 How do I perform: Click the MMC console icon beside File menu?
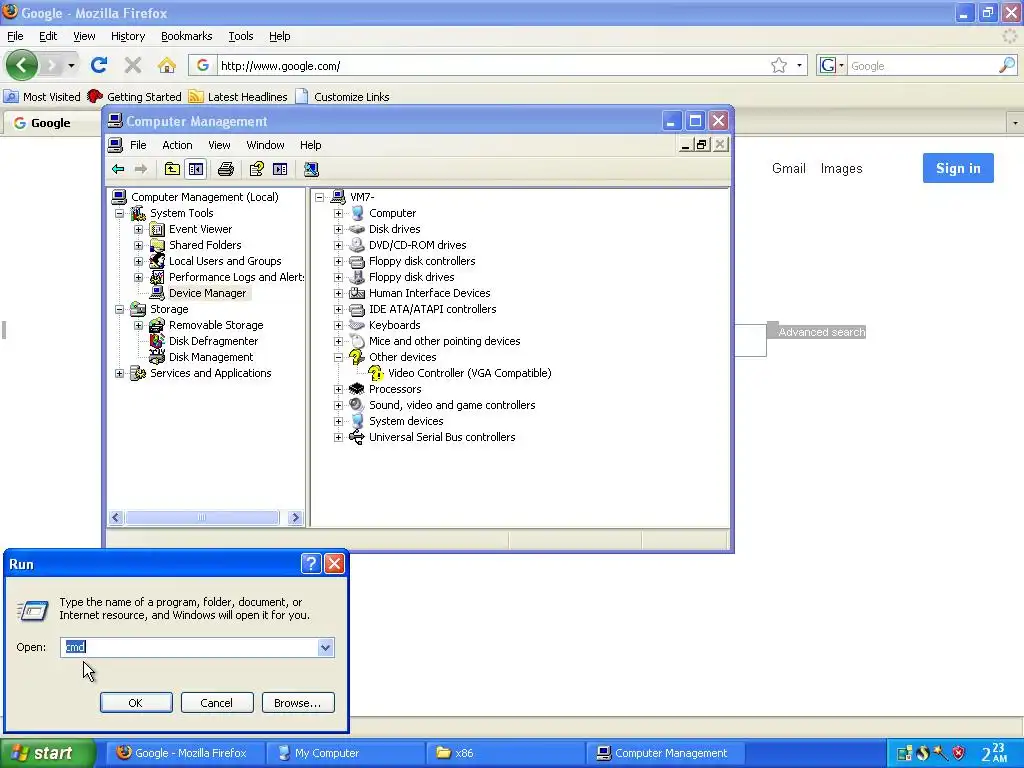click(116, 145)
